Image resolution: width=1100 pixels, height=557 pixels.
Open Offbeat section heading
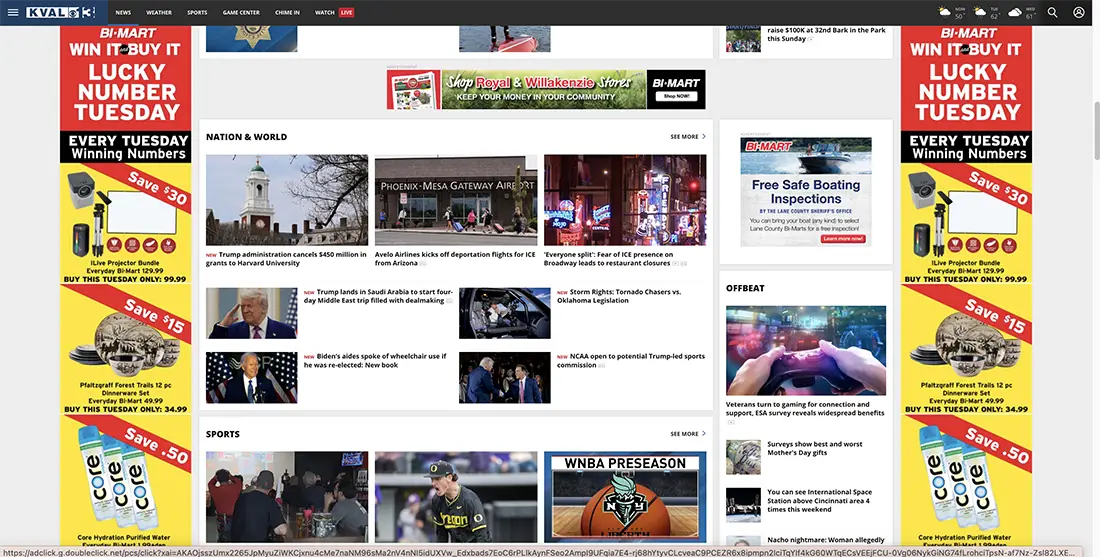[x=745, y=288]
